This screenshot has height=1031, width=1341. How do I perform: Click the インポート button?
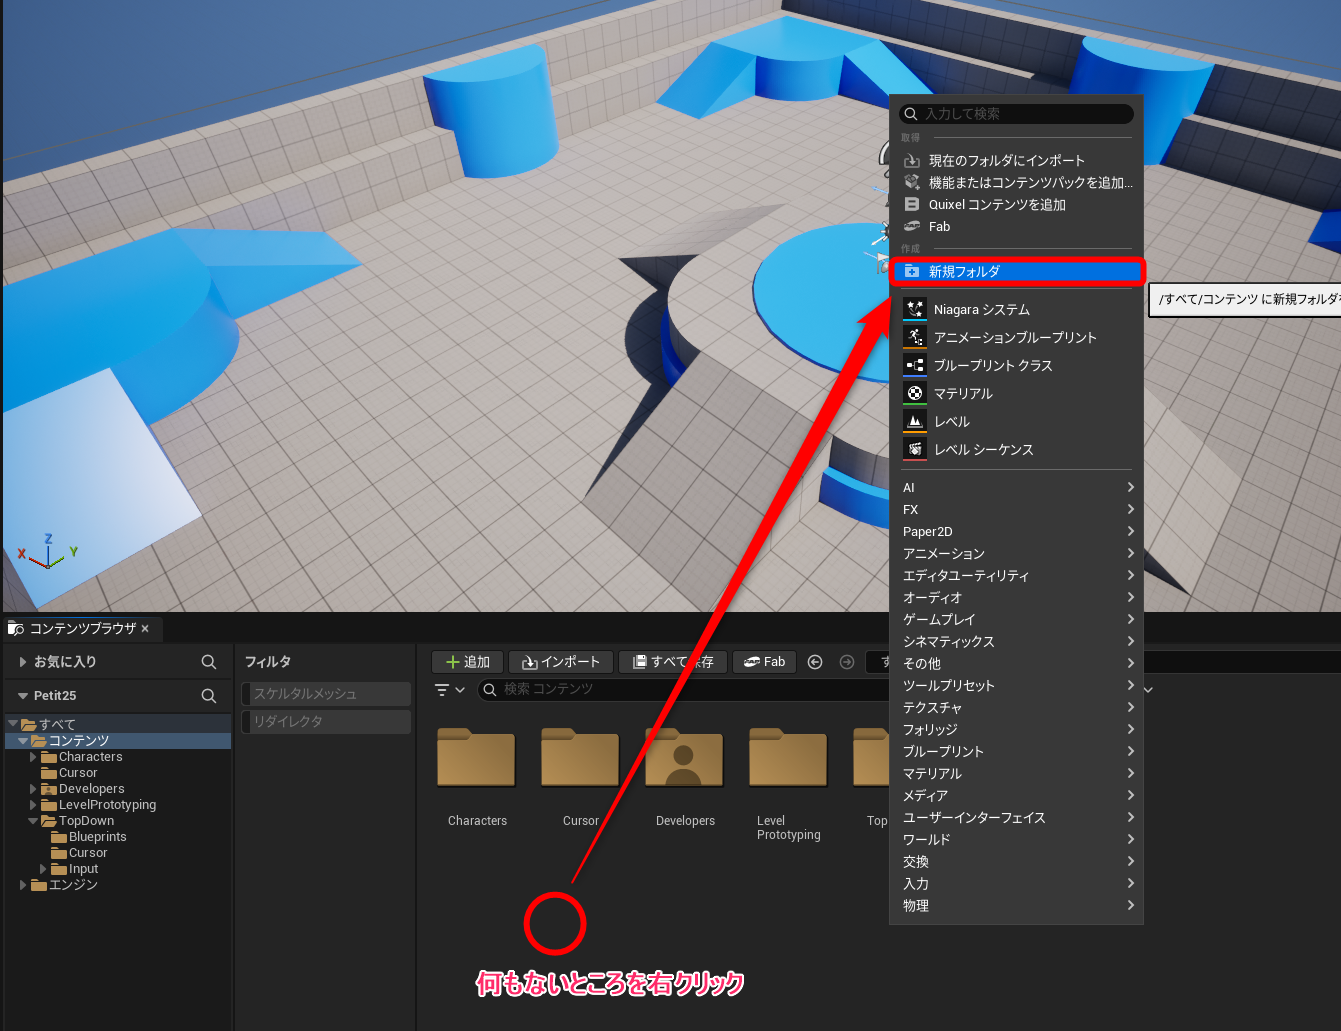coord(560,662)
